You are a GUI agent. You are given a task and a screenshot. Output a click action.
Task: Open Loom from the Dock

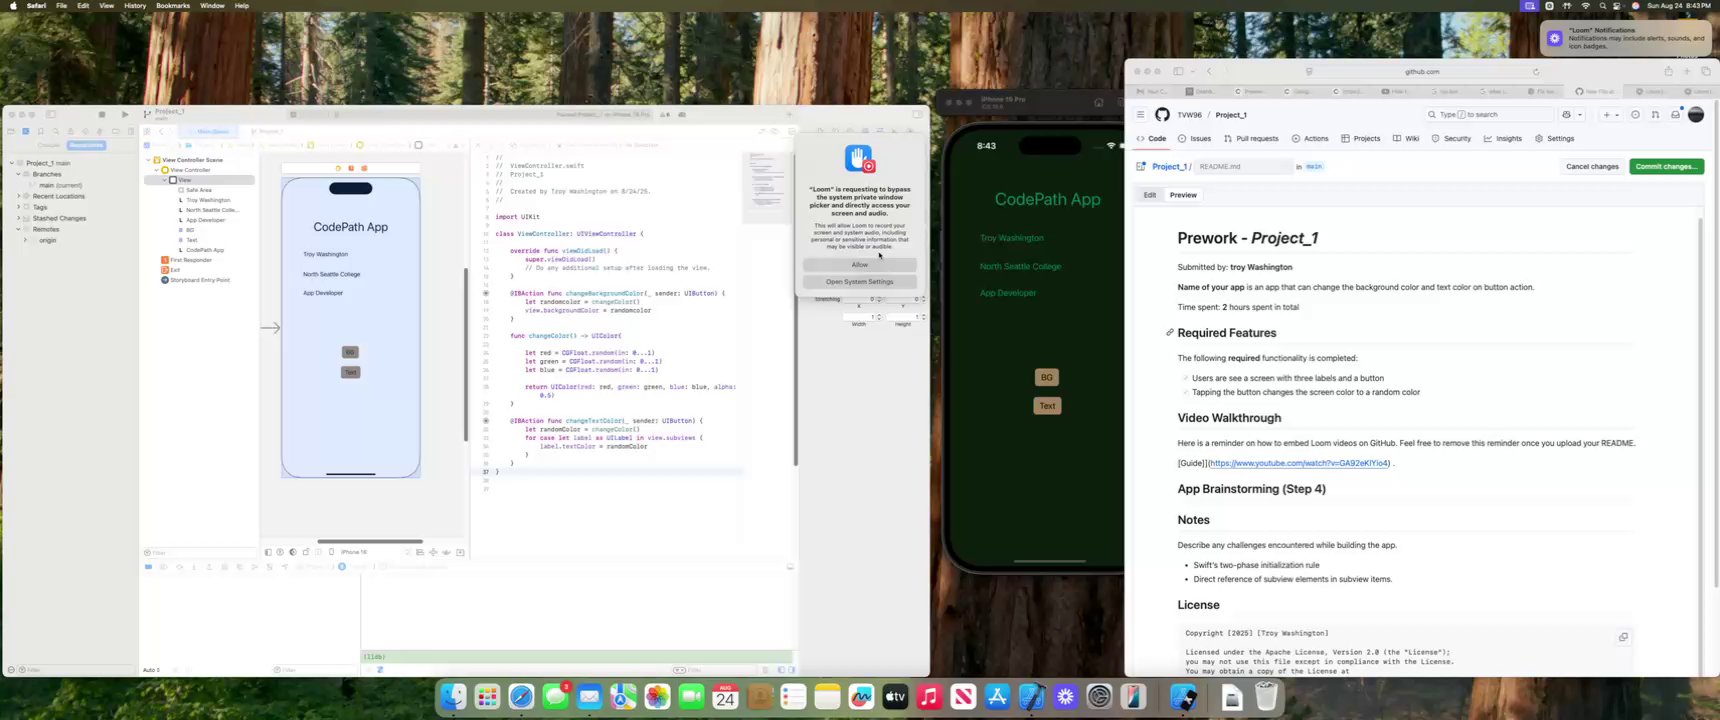(1065, 697)
